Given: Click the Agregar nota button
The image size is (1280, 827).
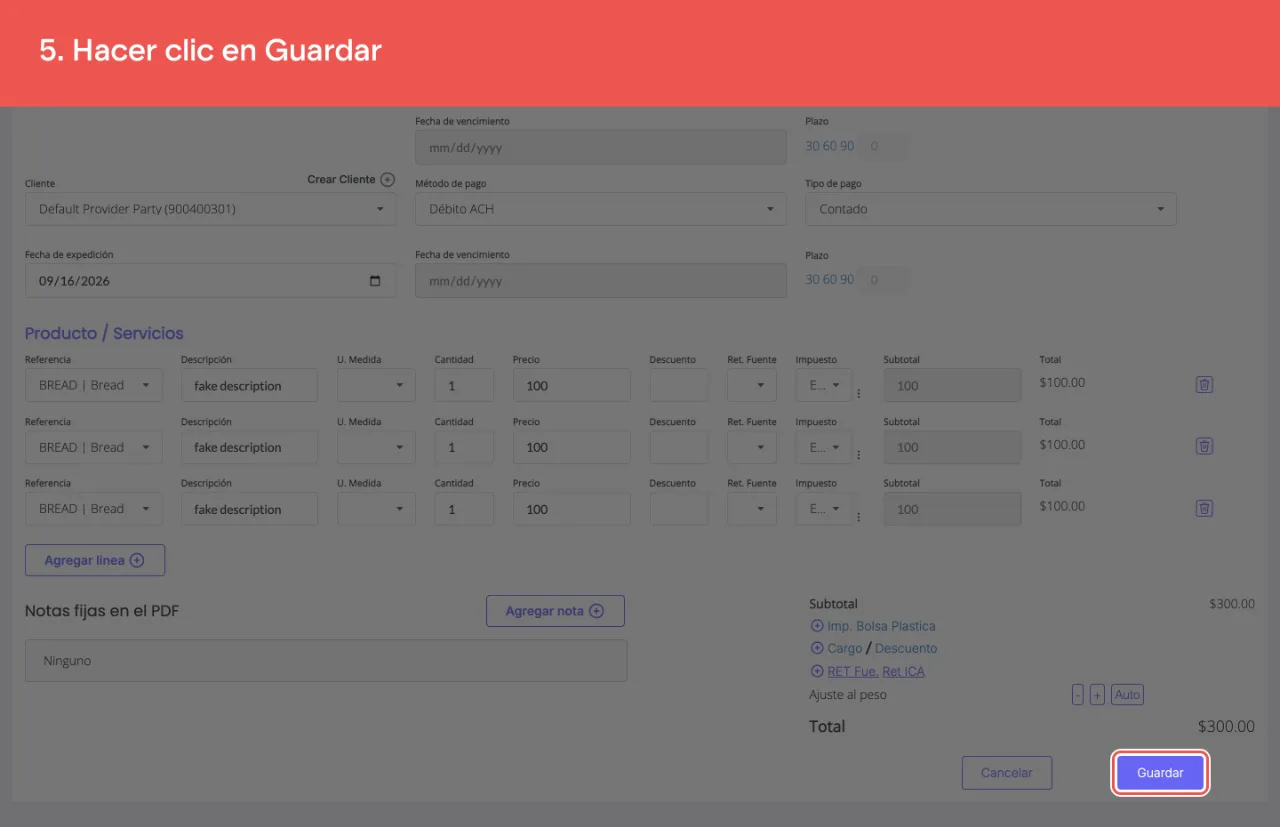Looking at the screenshot, I should 555,611.
